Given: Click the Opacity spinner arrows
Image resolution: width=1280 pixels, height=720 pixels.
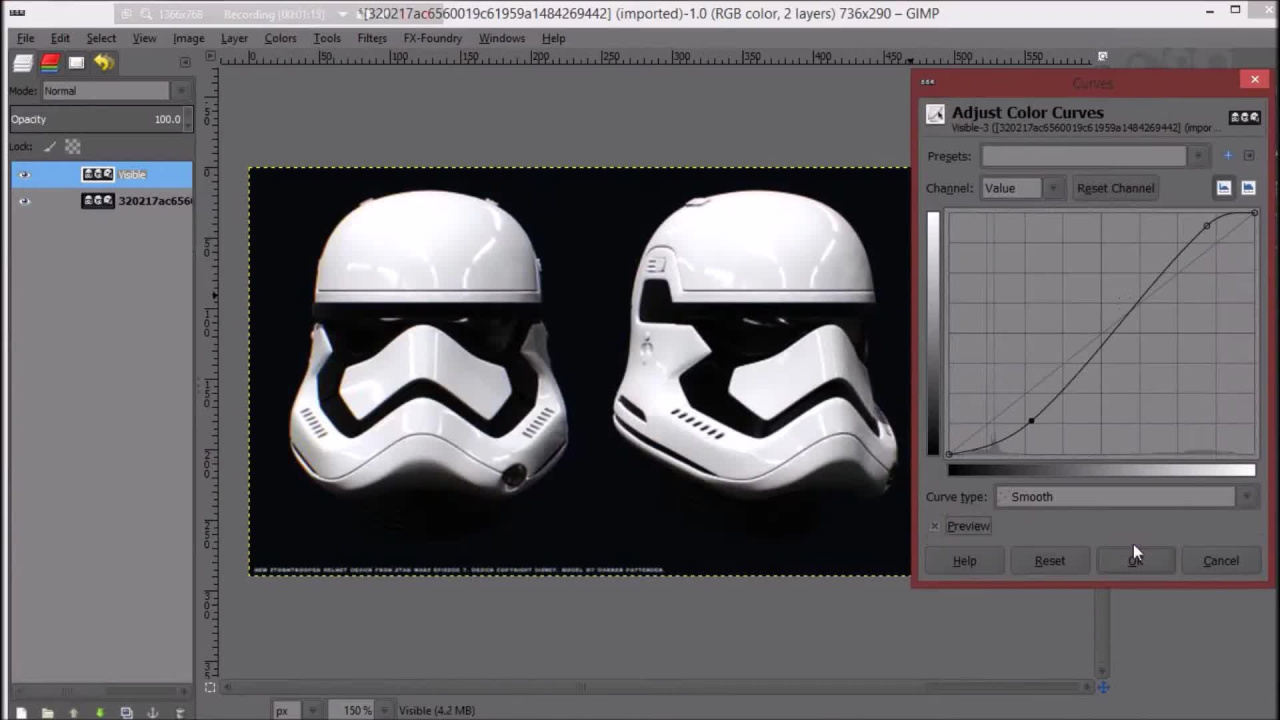Looking at the screenshot, I should [x=188, y=119].
